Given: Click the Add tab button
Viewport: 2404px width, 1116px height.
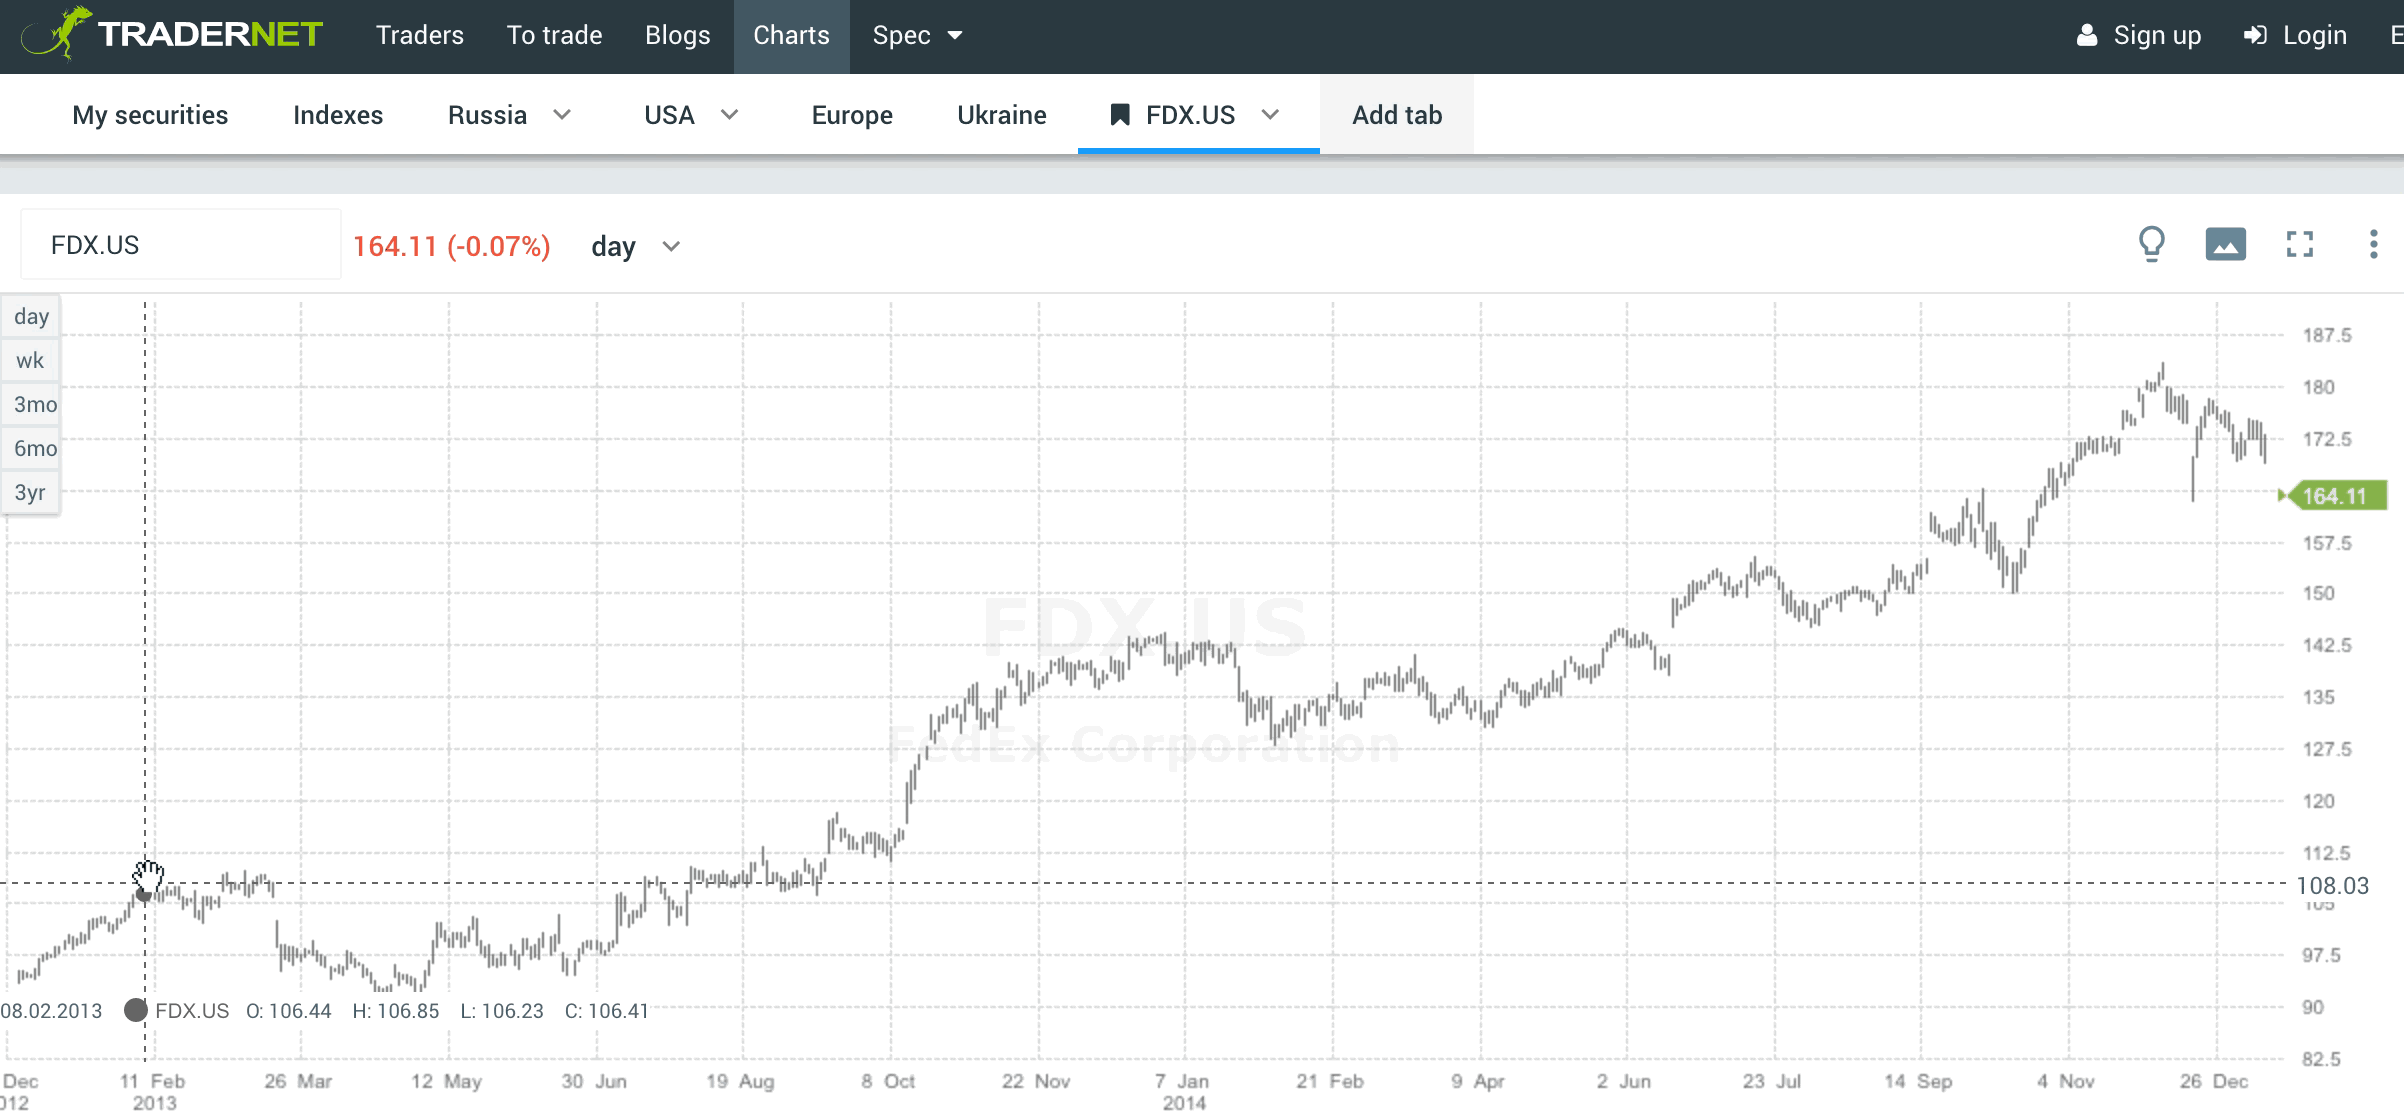Looking at the screenshot, I should (1397, 115).
